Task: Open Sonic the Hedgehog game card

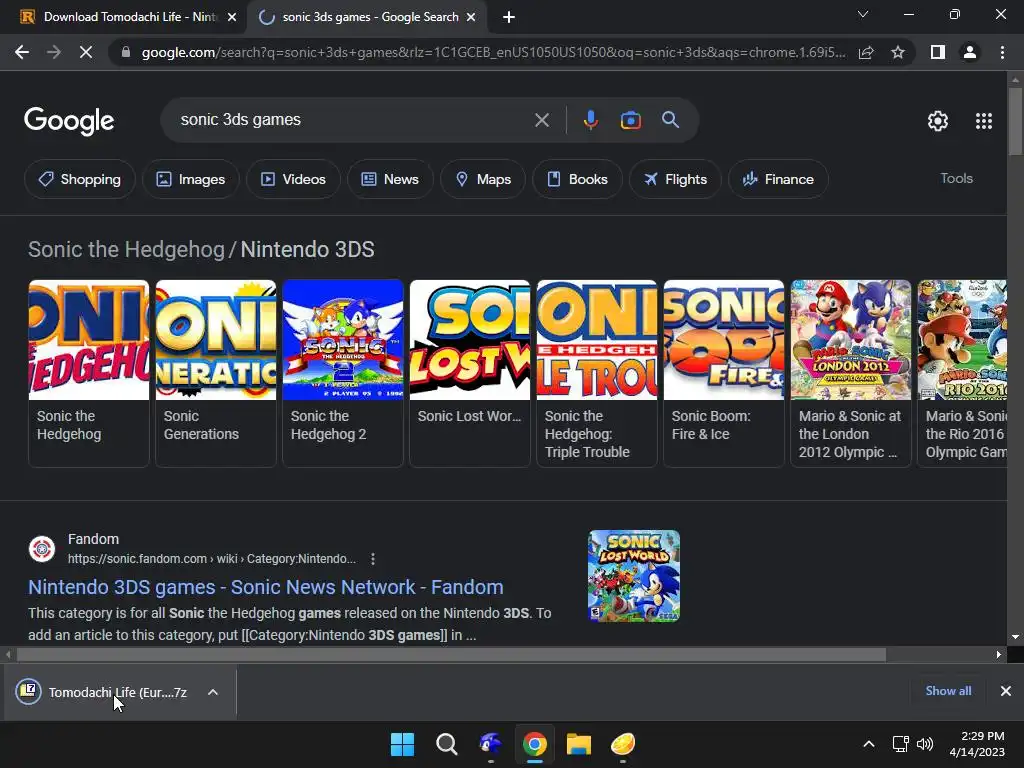Action: 89,373
